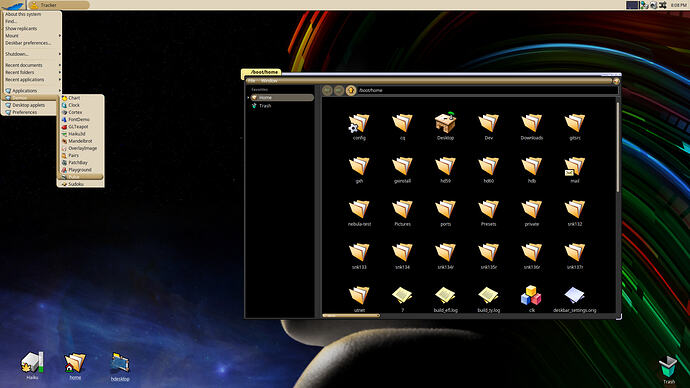Screen dimensions: 690x388
Task: Open the Window menu in Tracker window
Action: (x=269, y=81)
